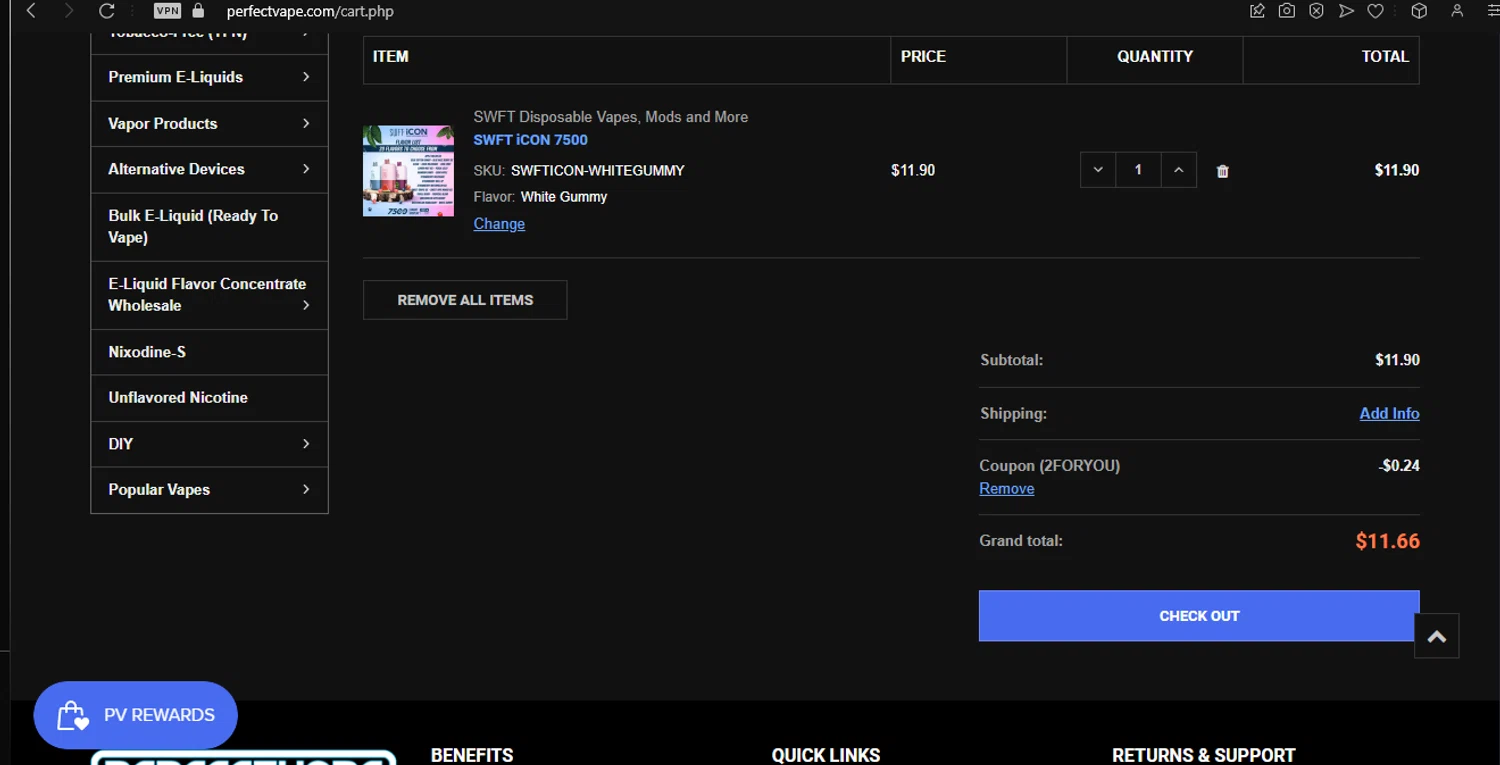Click the QUANTITY column header

point(1155,56)
